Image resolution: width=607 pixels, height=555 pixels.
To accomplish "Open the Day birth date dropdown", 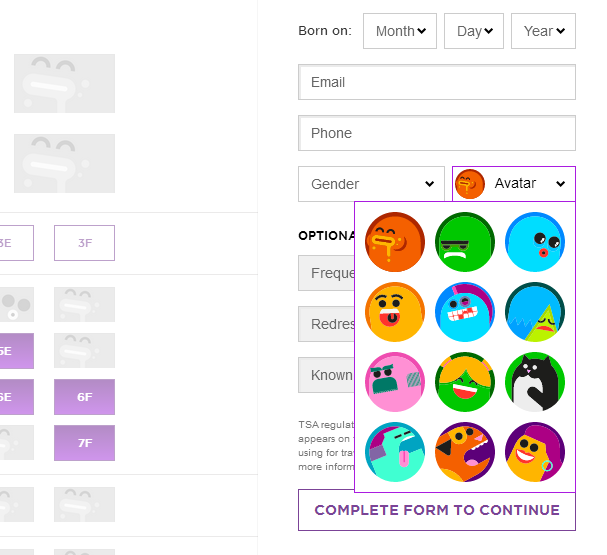I will click(474, 31).
